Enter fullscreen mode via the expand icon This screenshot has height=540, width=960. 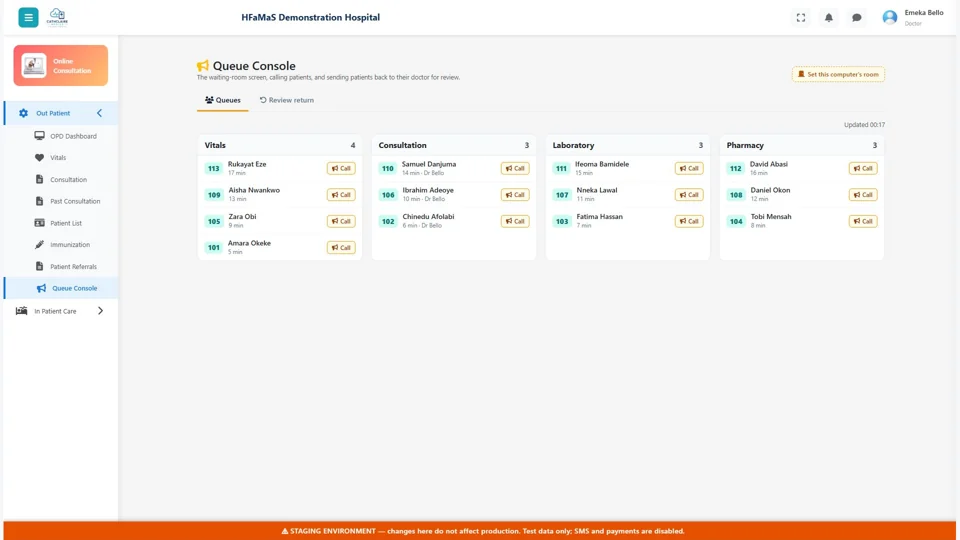[x=801, y=18]
